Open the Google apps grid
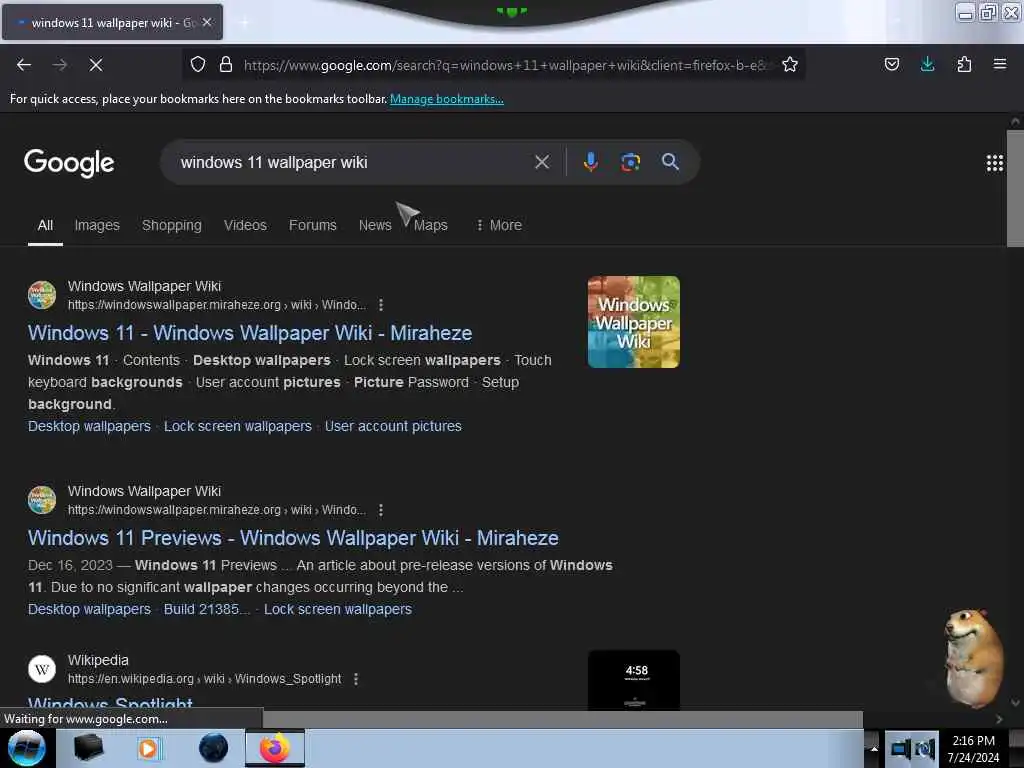 pos(995,163)
